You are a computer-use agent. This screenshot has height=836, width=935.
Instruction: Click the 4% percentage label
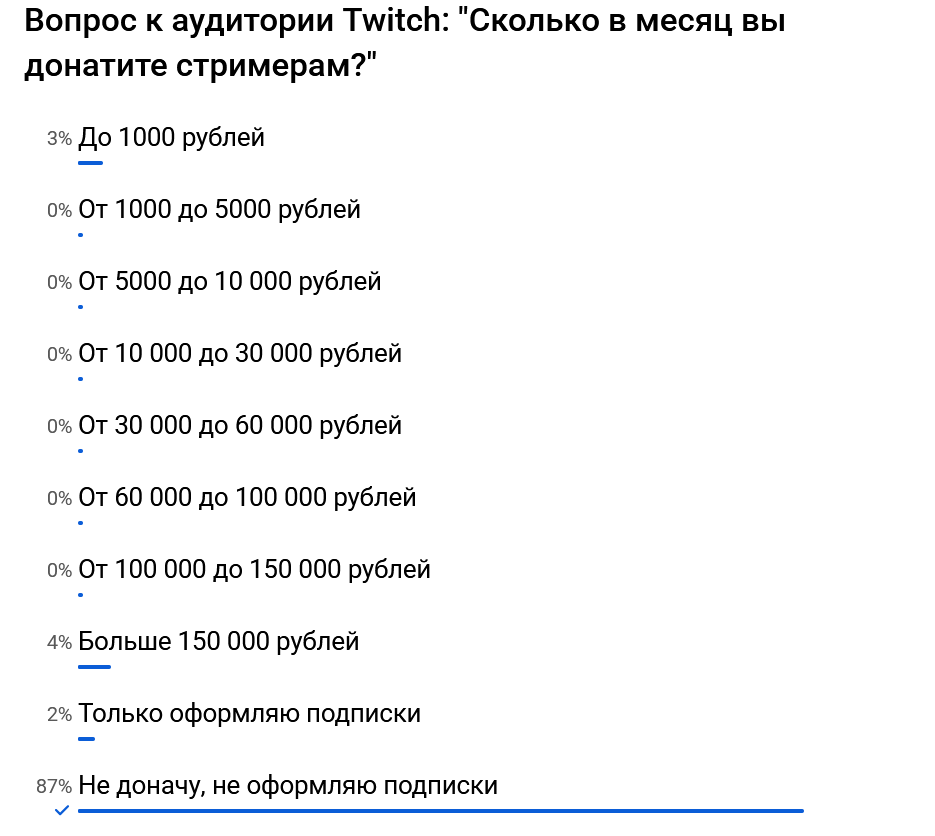point(59,643)
